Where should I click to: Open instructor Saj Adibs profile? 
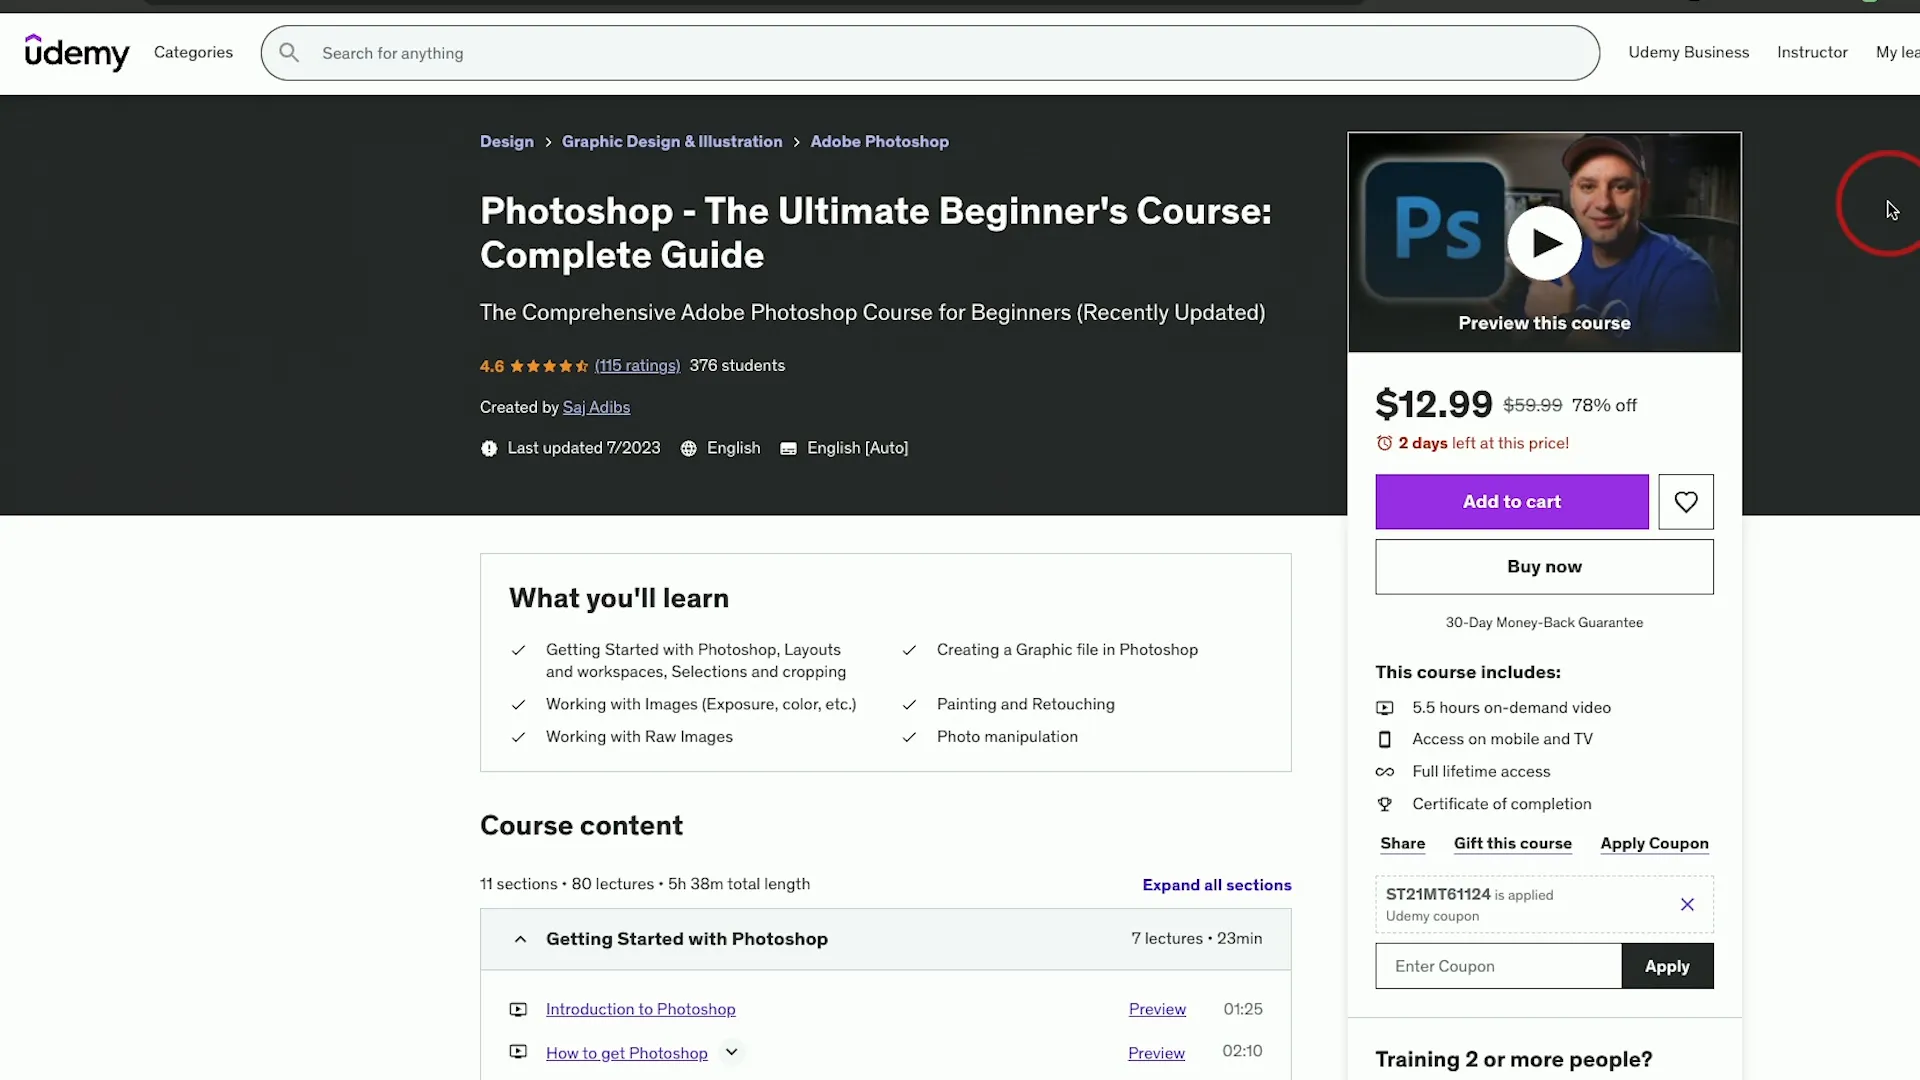[596, 408]
